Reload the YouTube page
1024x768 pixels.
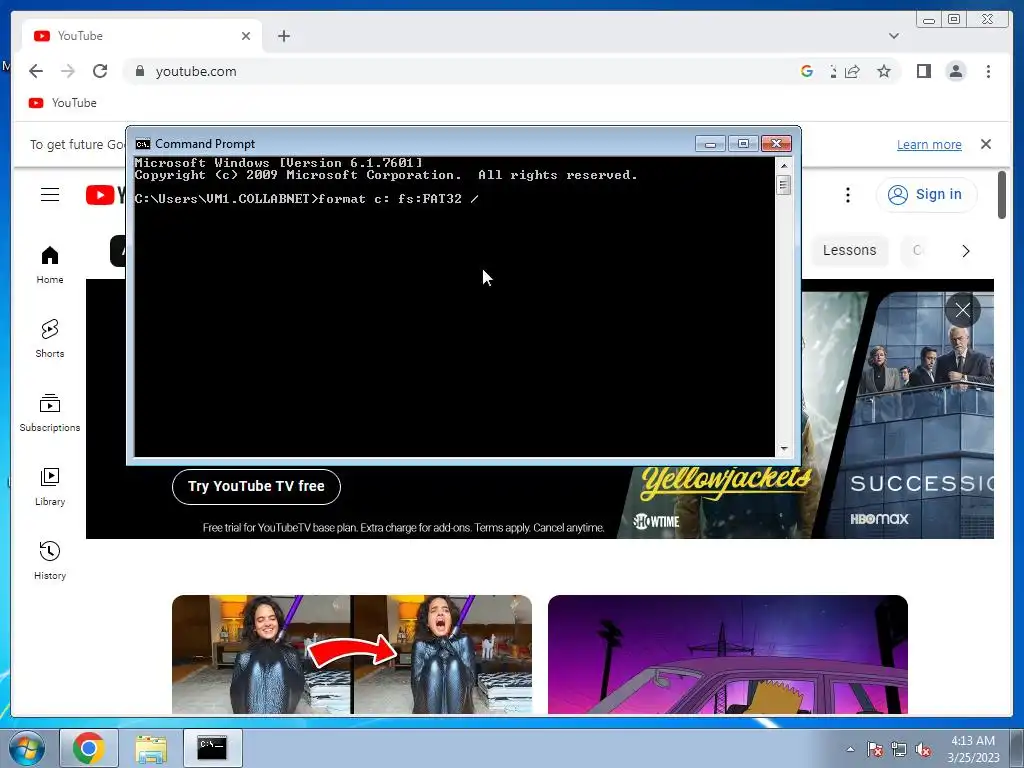point(100,71)
